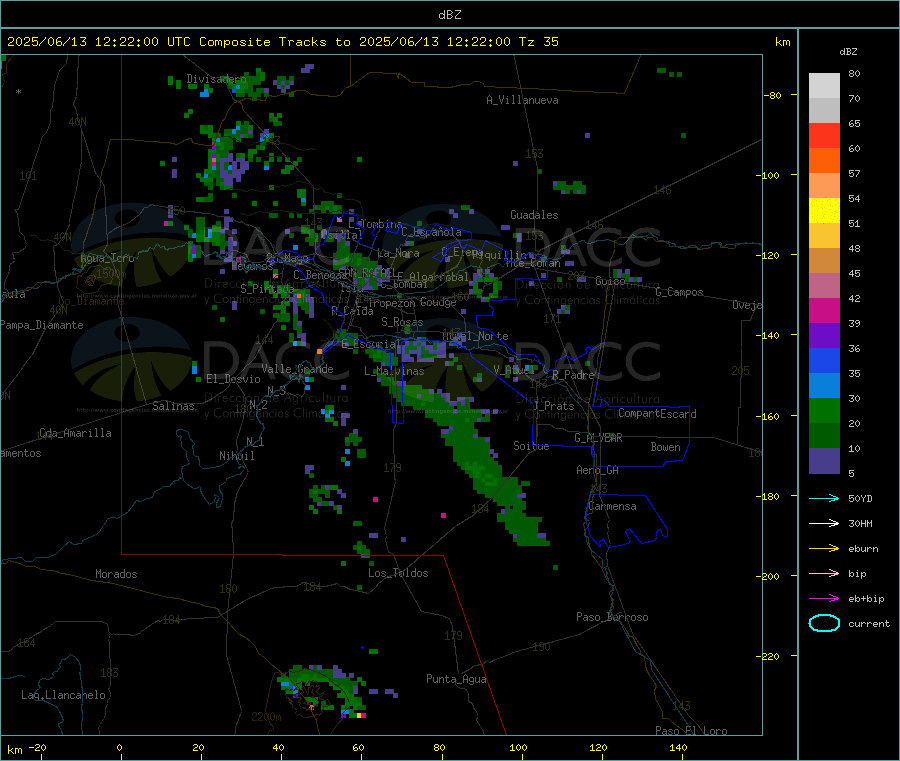900x761 pixels.
Task: Click the 'El_Desvio' place label
Action: click(x=233, y=379)
